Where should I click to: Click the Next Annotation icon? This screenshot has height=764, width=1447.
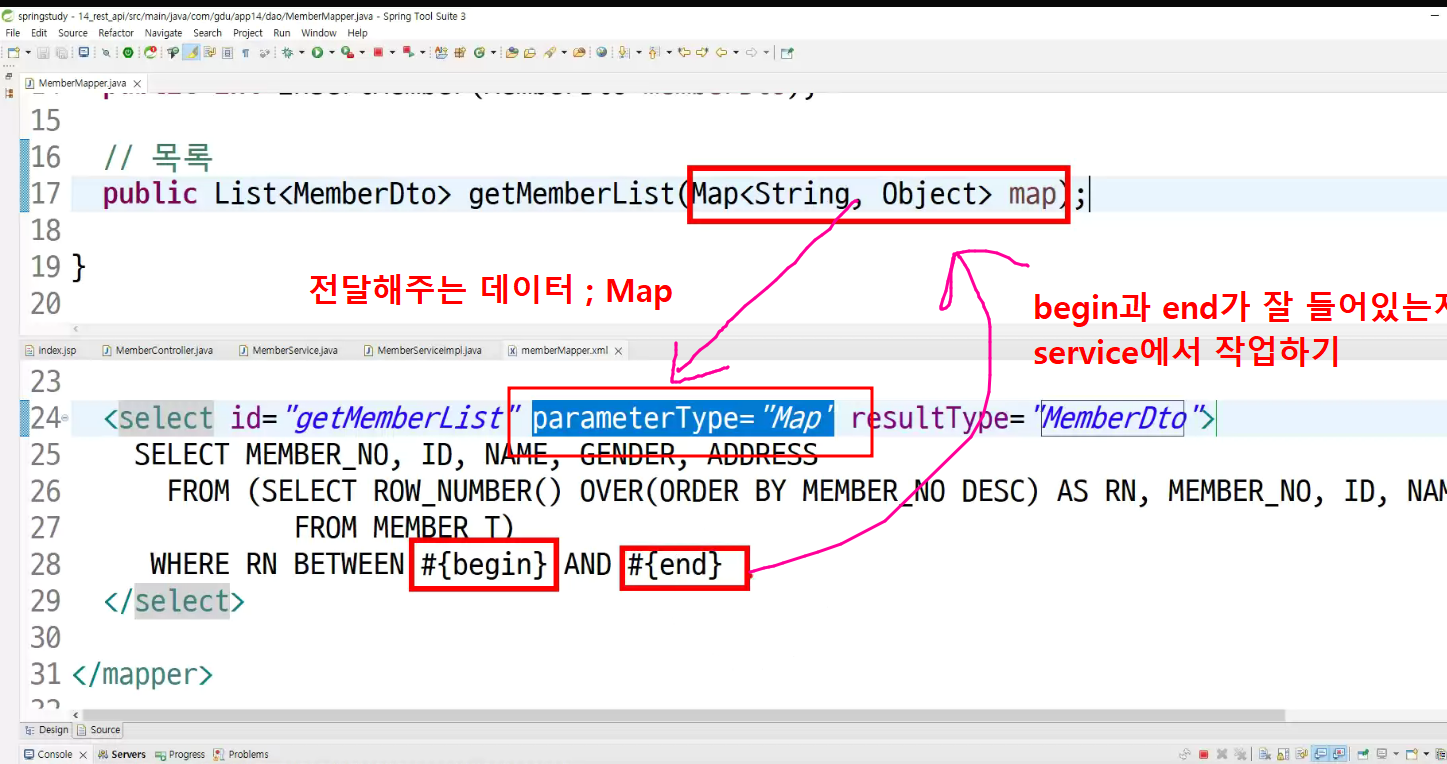623,52
